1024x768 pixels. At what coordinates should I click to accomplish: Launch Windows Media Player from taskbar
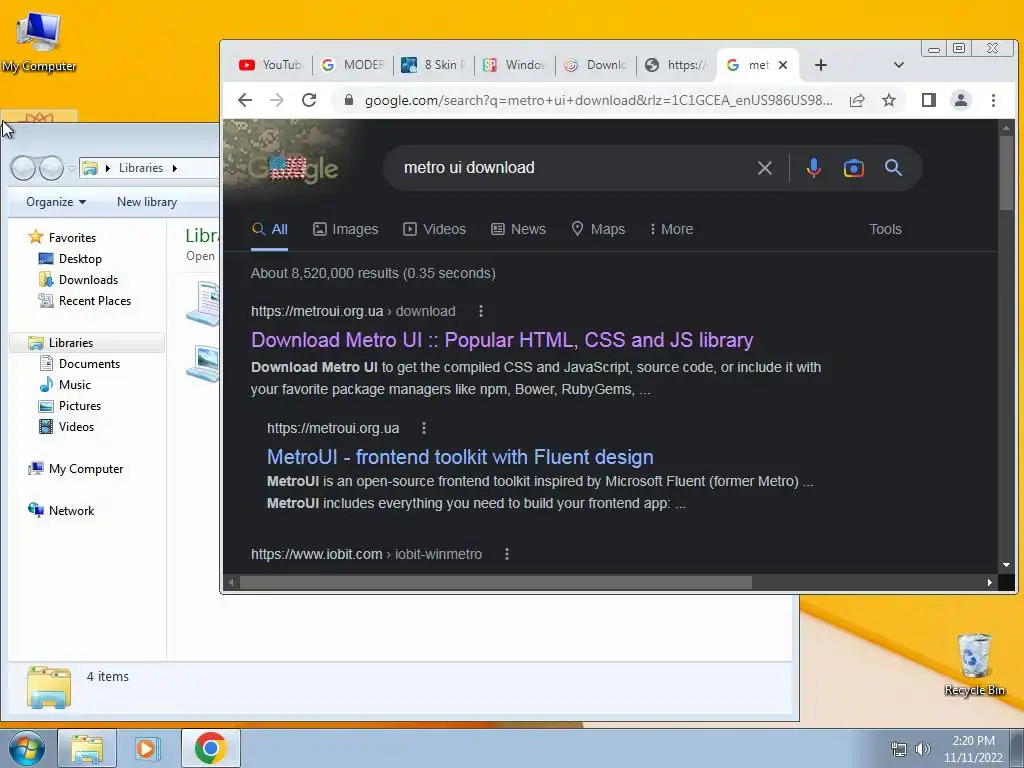146,748
